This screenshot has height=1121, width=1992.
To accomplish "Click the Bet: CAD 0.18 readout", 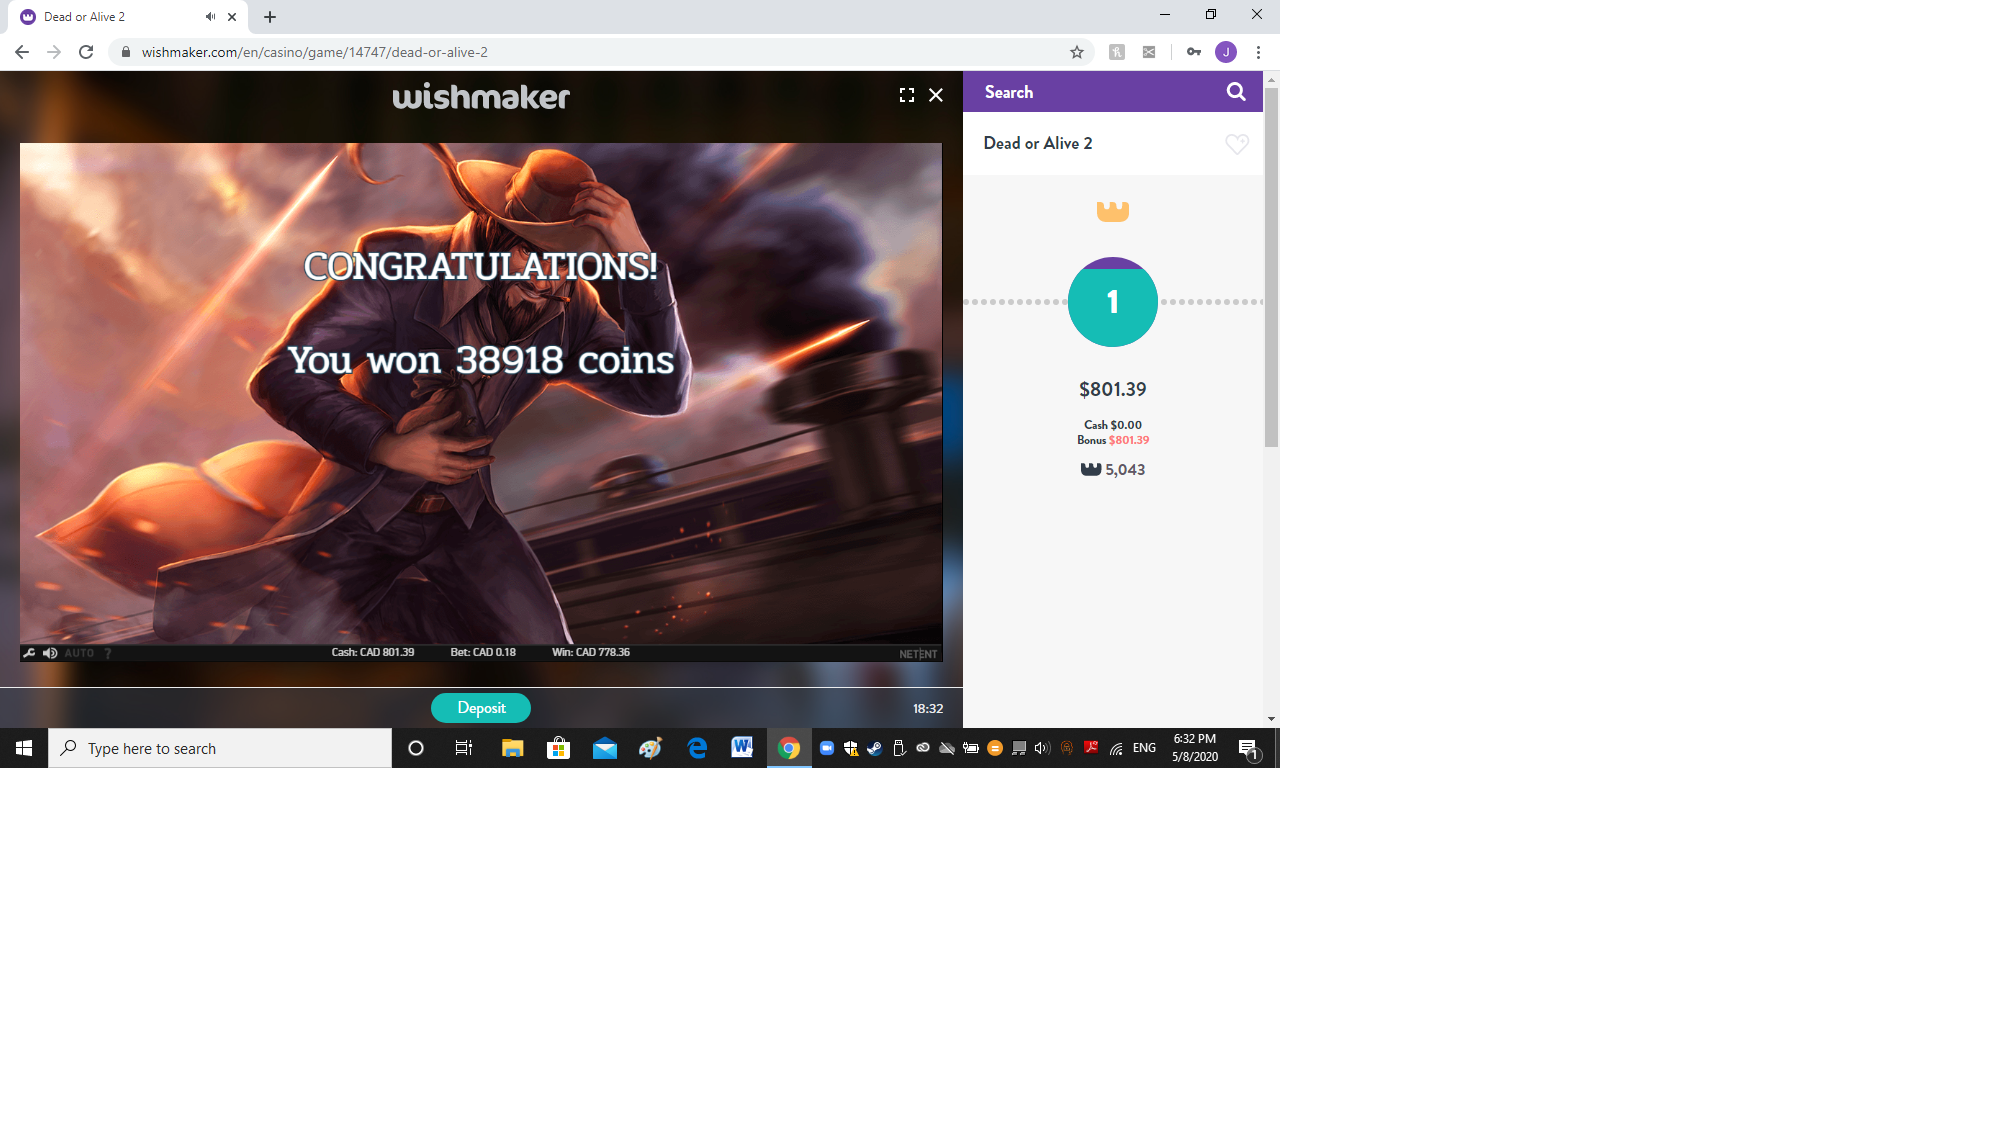I will point(483,652).
